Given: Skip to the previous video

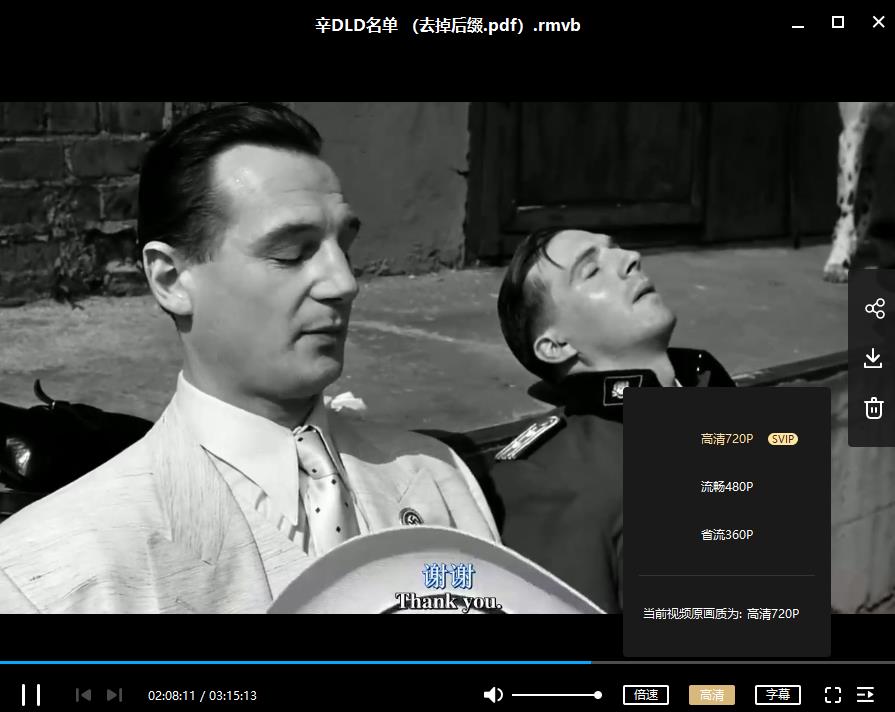Looking at the screenshot, I should tap(83, 695).
